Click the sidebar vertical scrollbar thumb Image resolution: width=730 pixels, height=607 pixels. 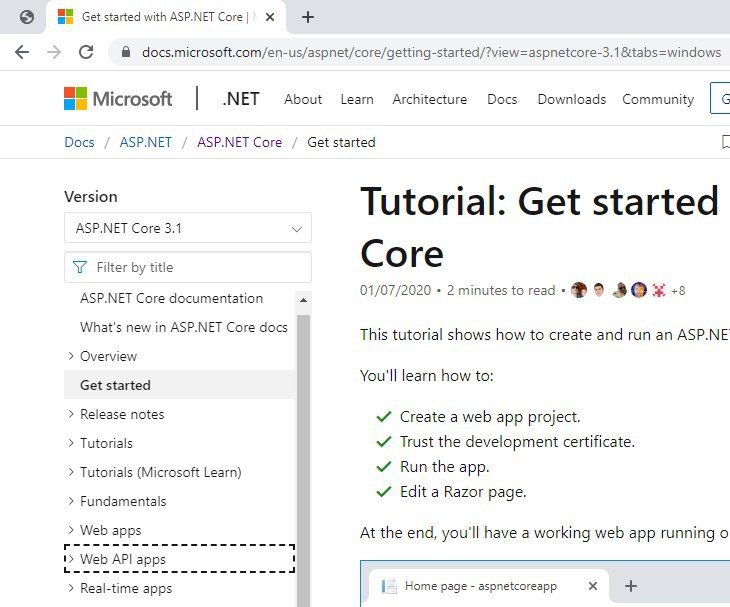pyautogui.click(x=304, y=461)
